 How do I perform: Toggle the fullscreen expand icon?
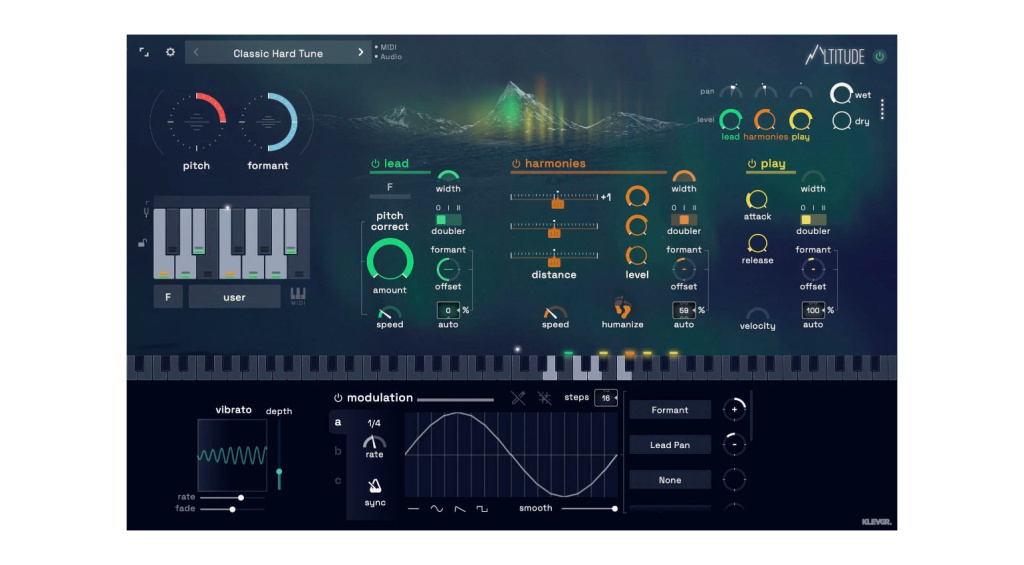tap(144, 52)
